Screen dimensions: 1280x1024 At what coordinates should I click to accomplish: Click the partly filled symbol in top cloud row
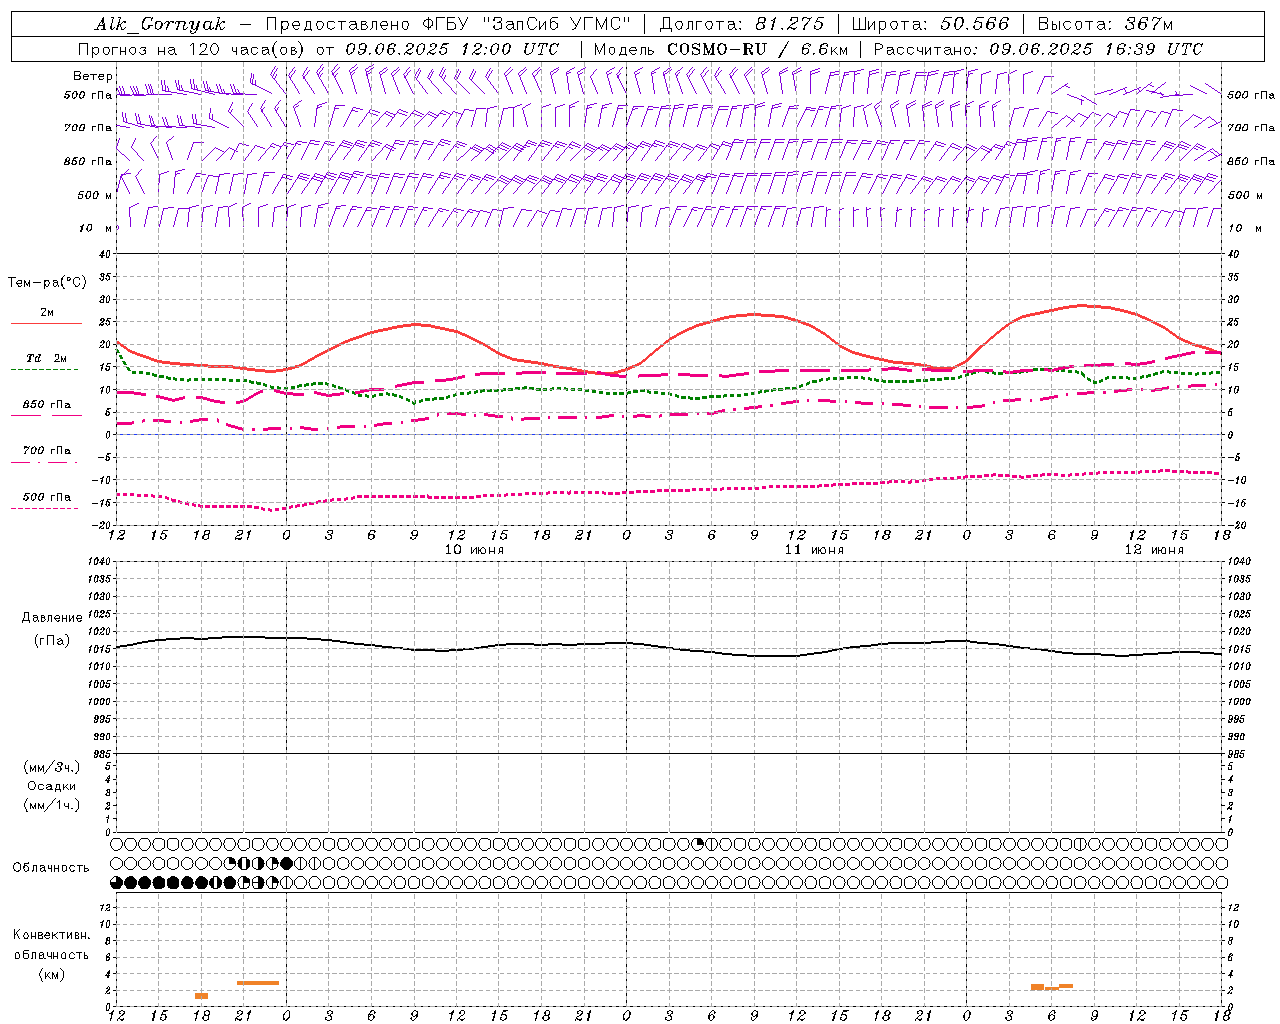(698, 844)
